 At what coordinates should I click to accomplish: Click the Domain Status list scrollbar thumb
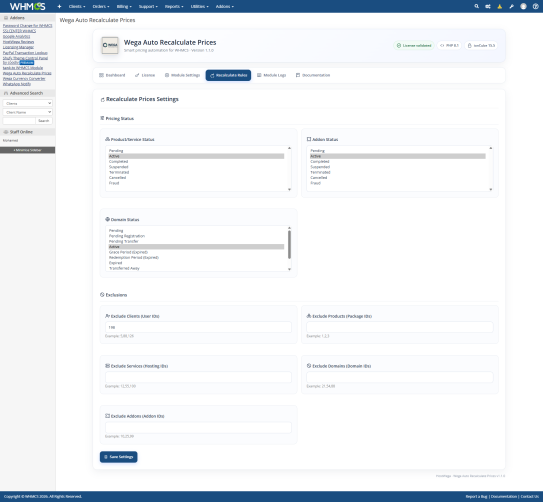point(290,244)
